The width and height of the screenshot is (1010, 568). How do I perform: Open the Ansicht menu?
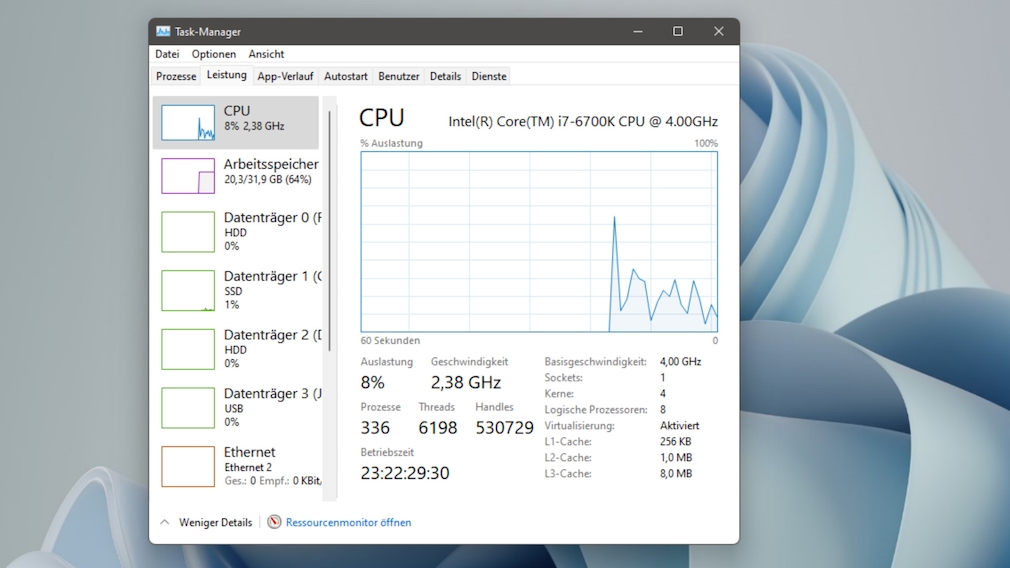pyautogui.click(x=266, y=54)
